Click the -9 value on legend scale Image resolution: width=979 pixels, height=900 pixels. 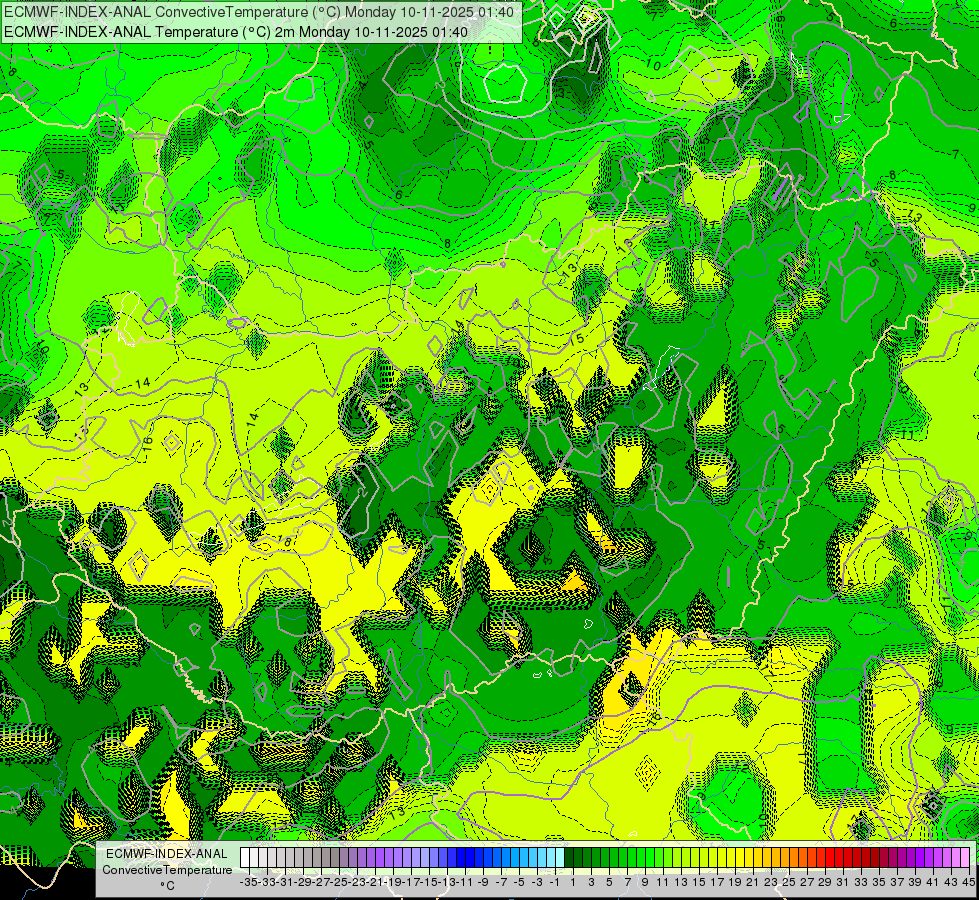[x=483, y=882]
